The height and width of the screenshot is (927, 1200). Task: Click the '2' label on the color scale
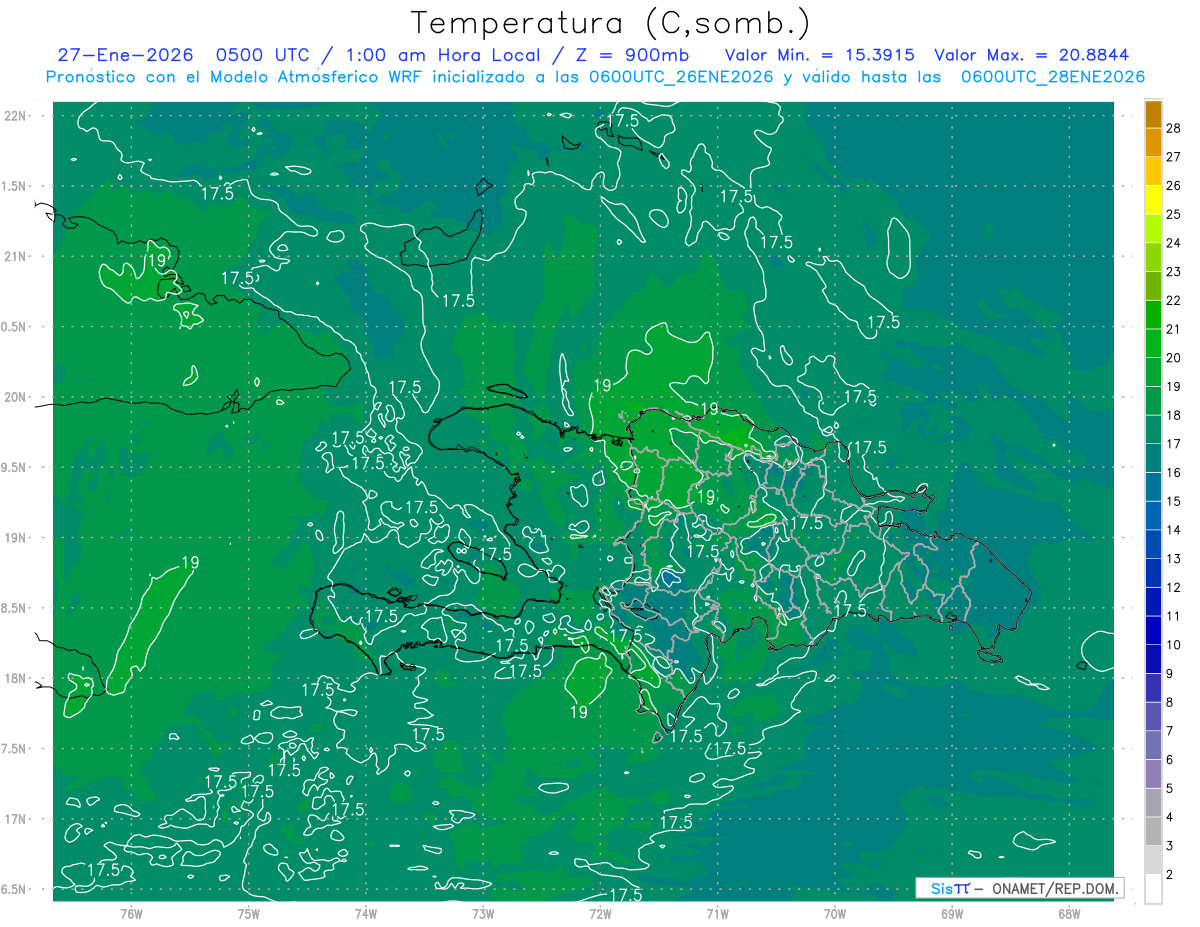[x=1170, y=875]
